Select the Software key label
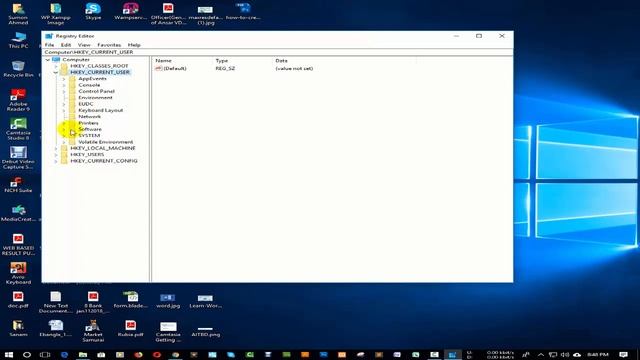The height and width of the screenshot is (360, 640). [90, 129]
